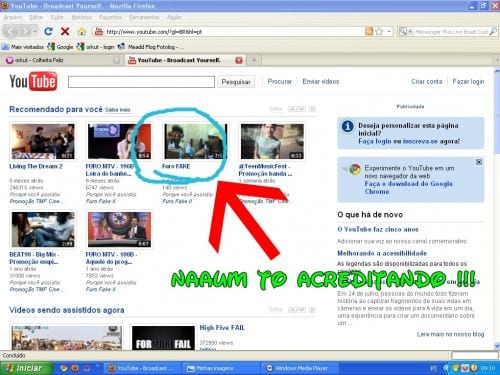Click the back navigation arrow
The image size is (500, 375).
point(11,32)
